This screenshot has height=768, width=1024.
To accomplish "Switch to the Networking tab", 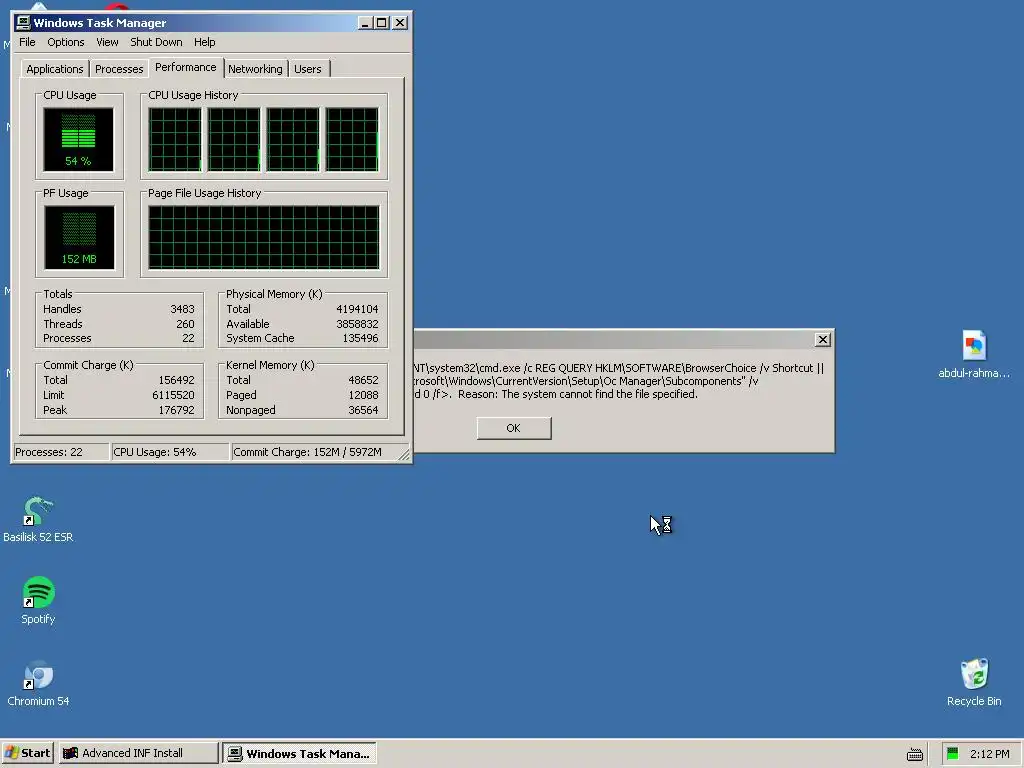I will (255, 69).
